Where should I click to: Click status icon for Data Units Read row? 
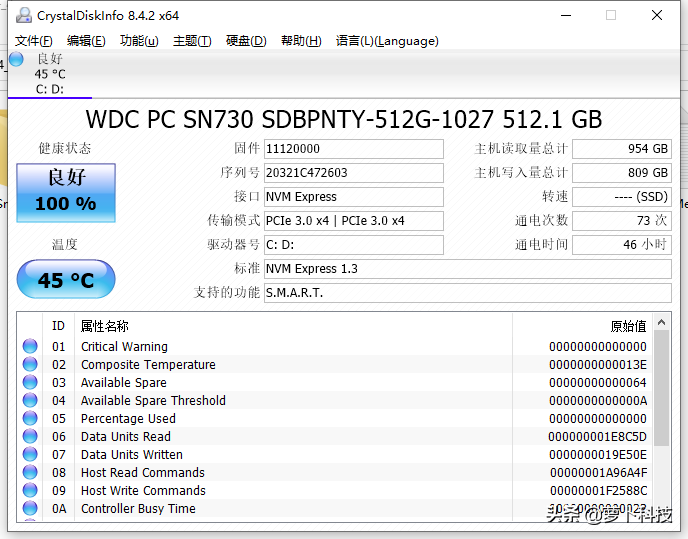[x=30, y=436]
